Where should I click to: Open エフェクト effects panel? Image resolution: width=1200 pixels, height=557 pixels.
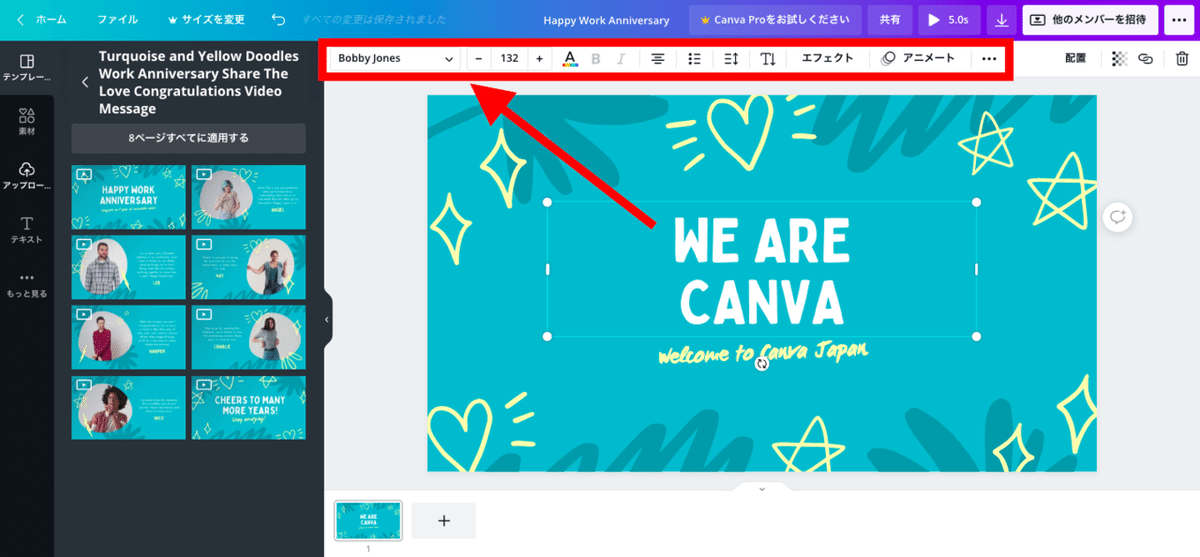pos(828,59)
